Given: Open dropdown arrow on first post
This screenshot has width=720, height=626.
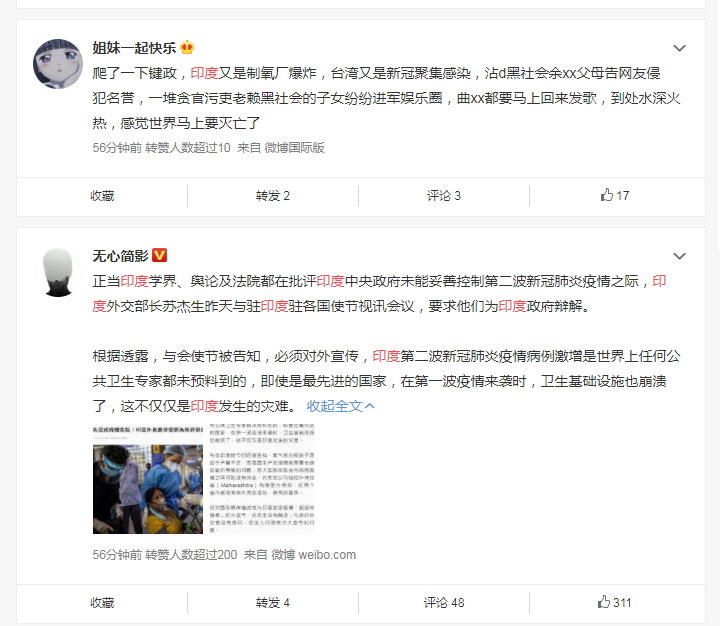Looking at the screenshot, I should (679, 48).
